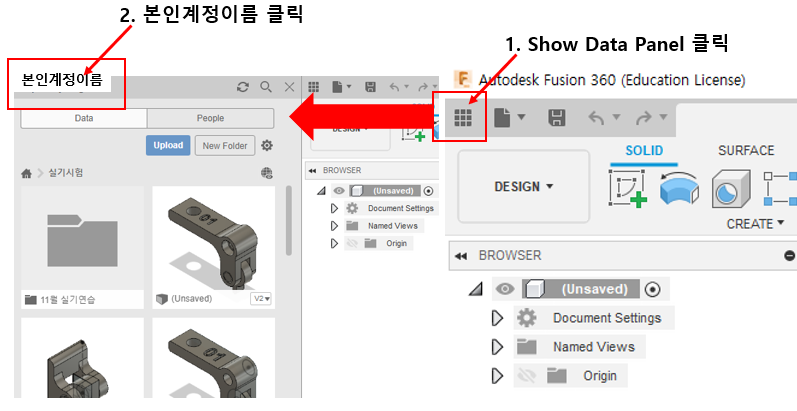Image resolution: width=797 pixels, height=411 pixels.
Task: Click the blue Upload button
Action: pos(168,145)
